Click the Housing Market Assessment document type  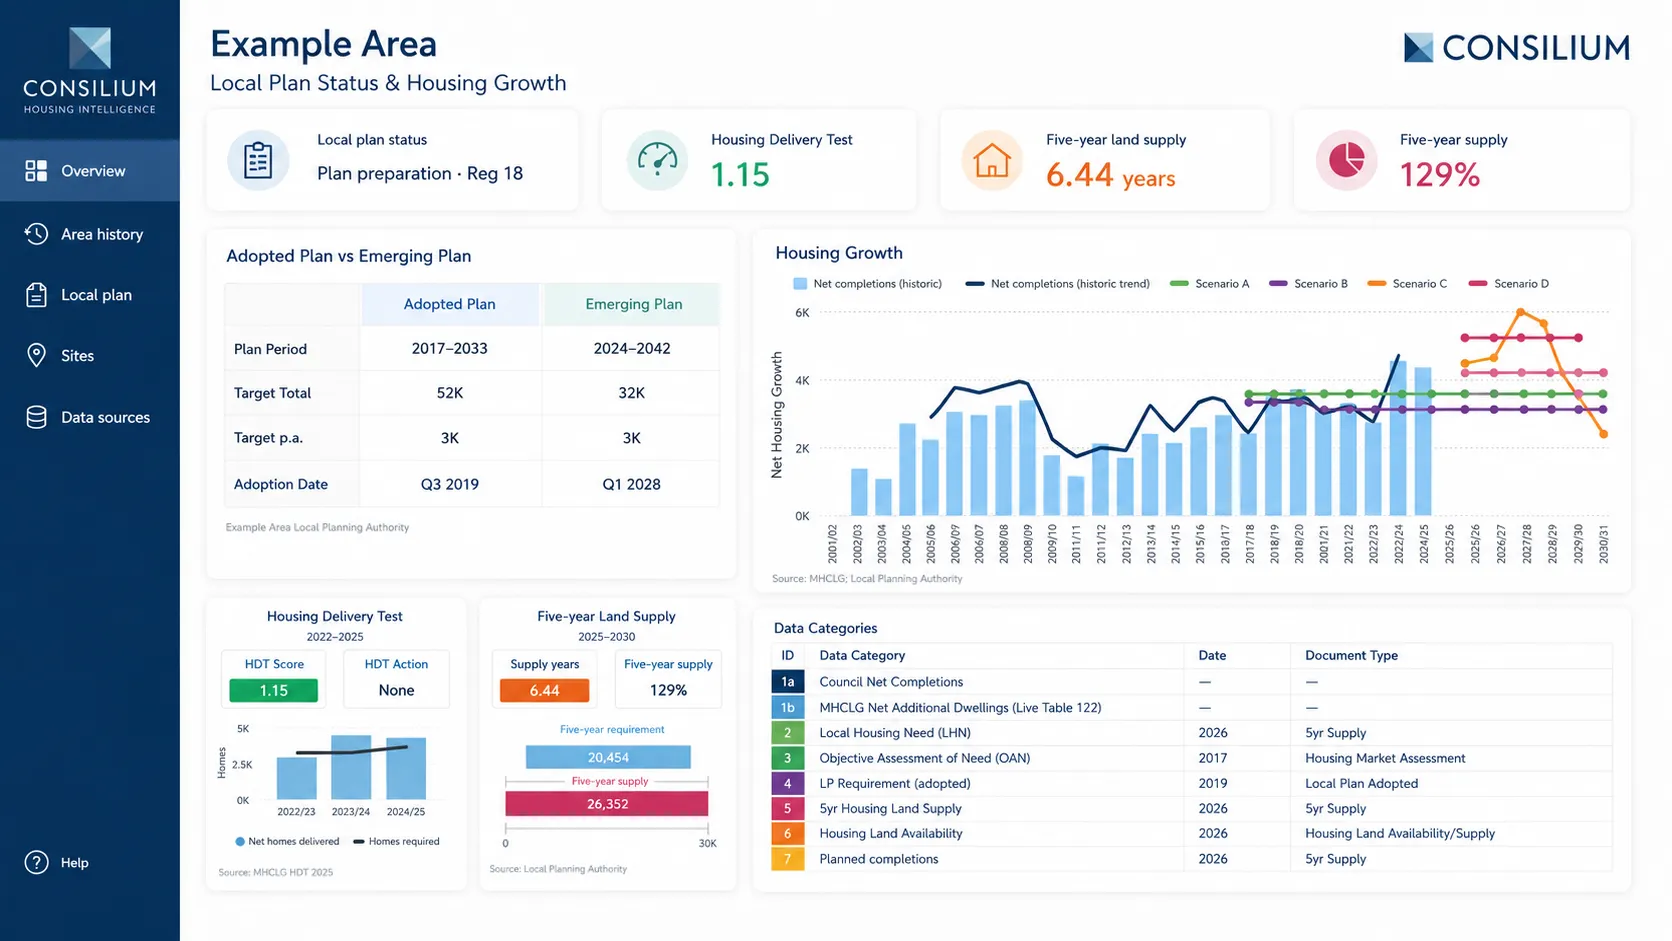[1385, 758]
